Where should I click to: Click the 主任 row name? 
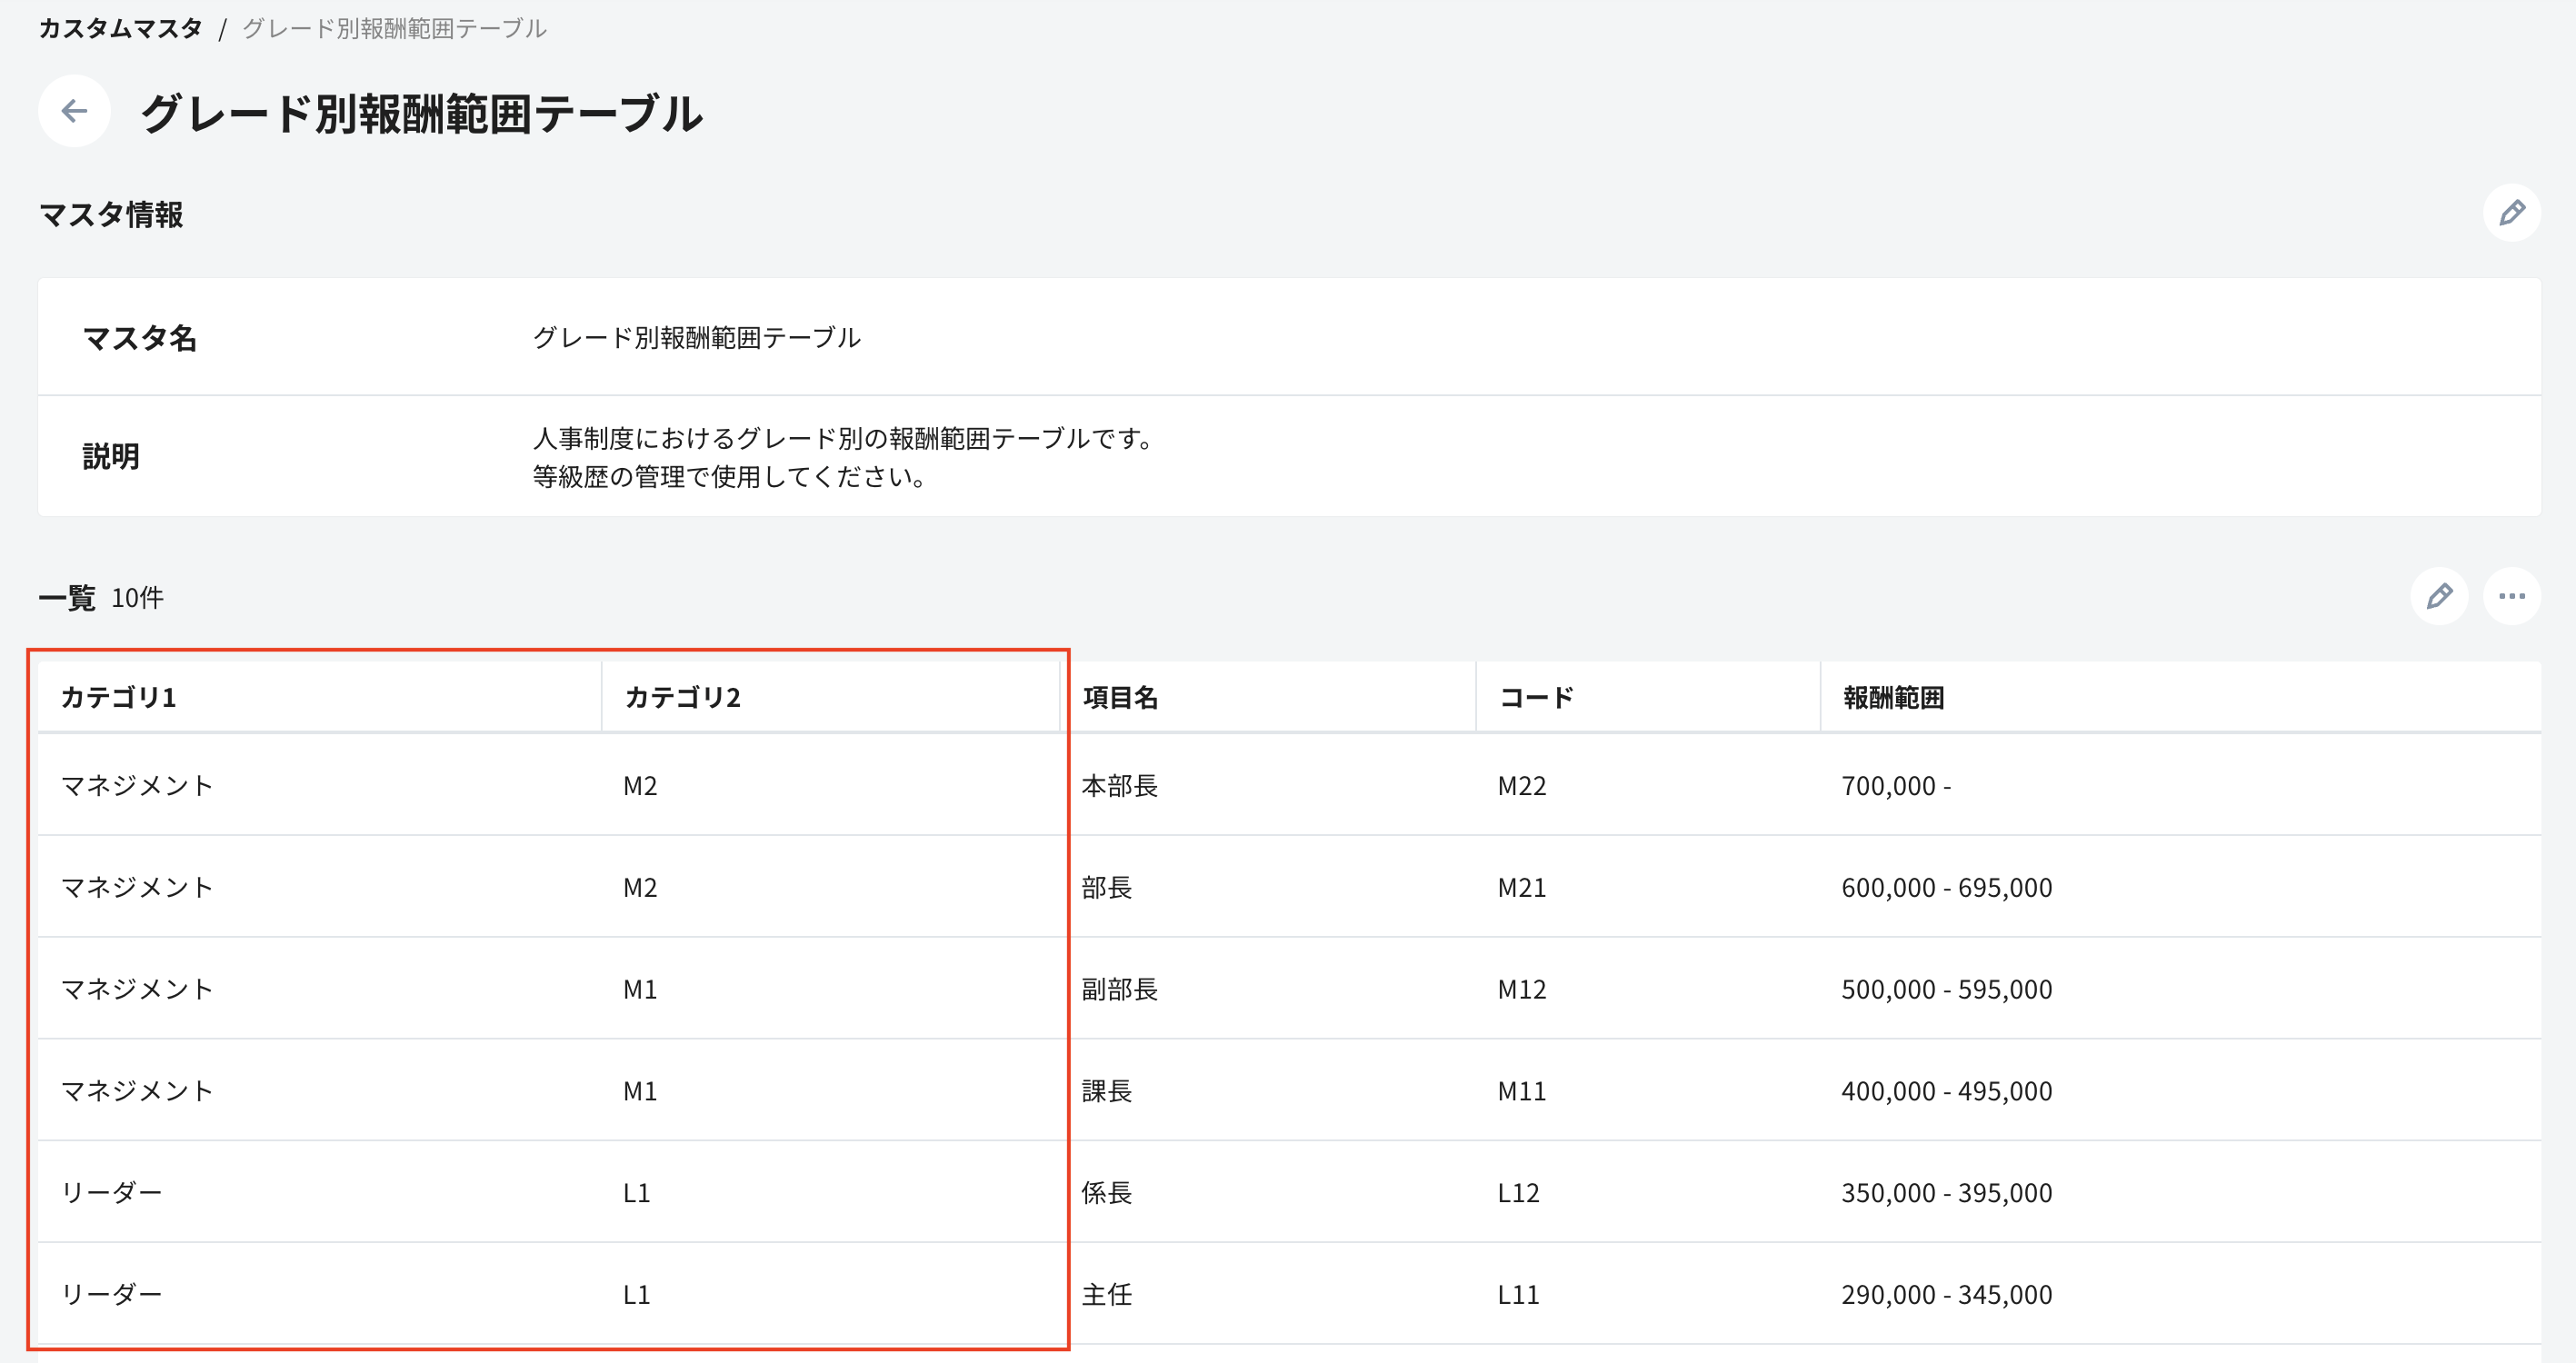click(1106, 1295)
